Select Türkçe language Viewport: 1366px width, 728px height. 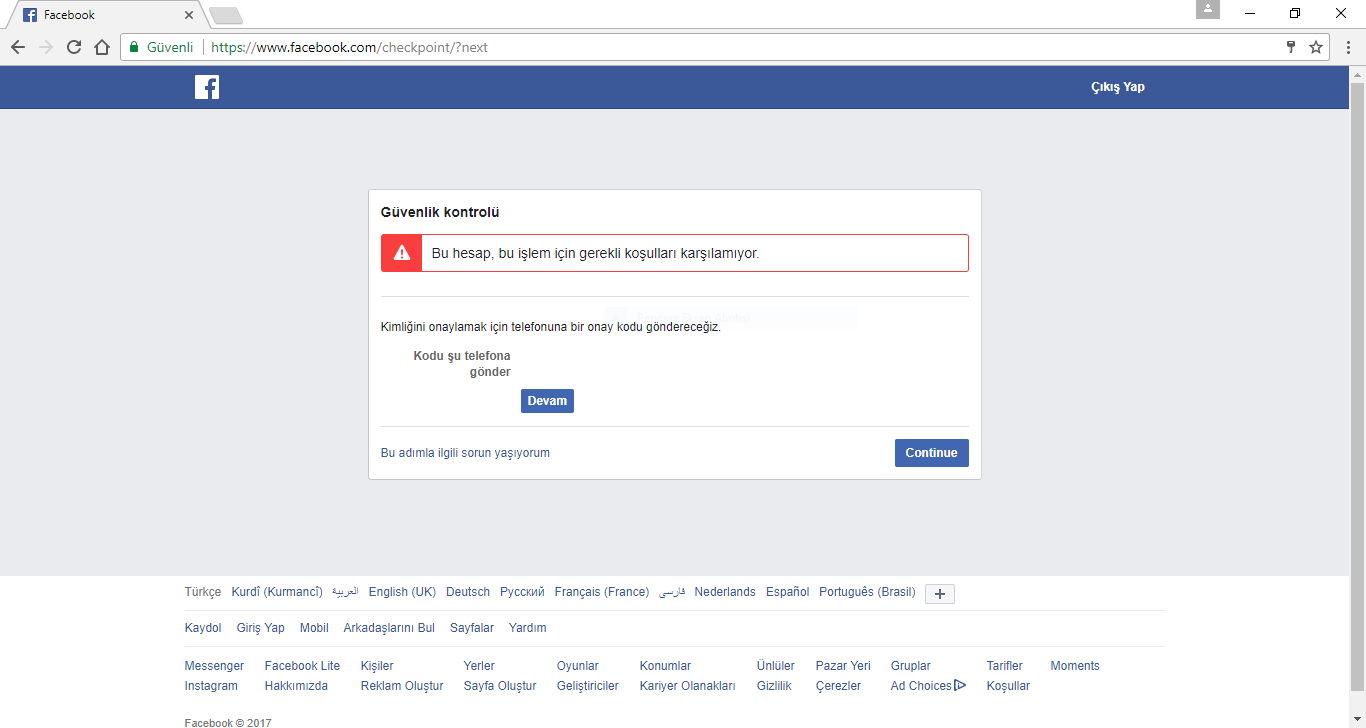203,592
